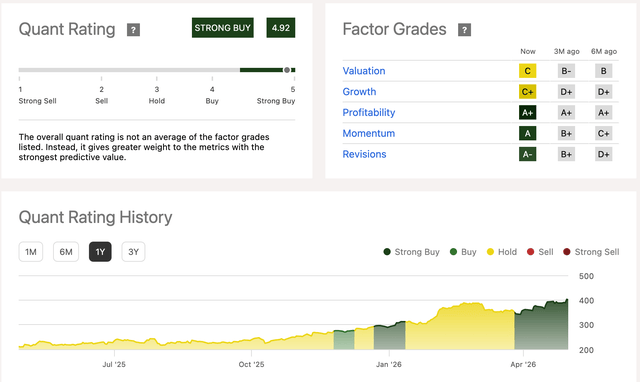
Task: Click Momentum grade B+ from 3M ago
Action: 566,133
